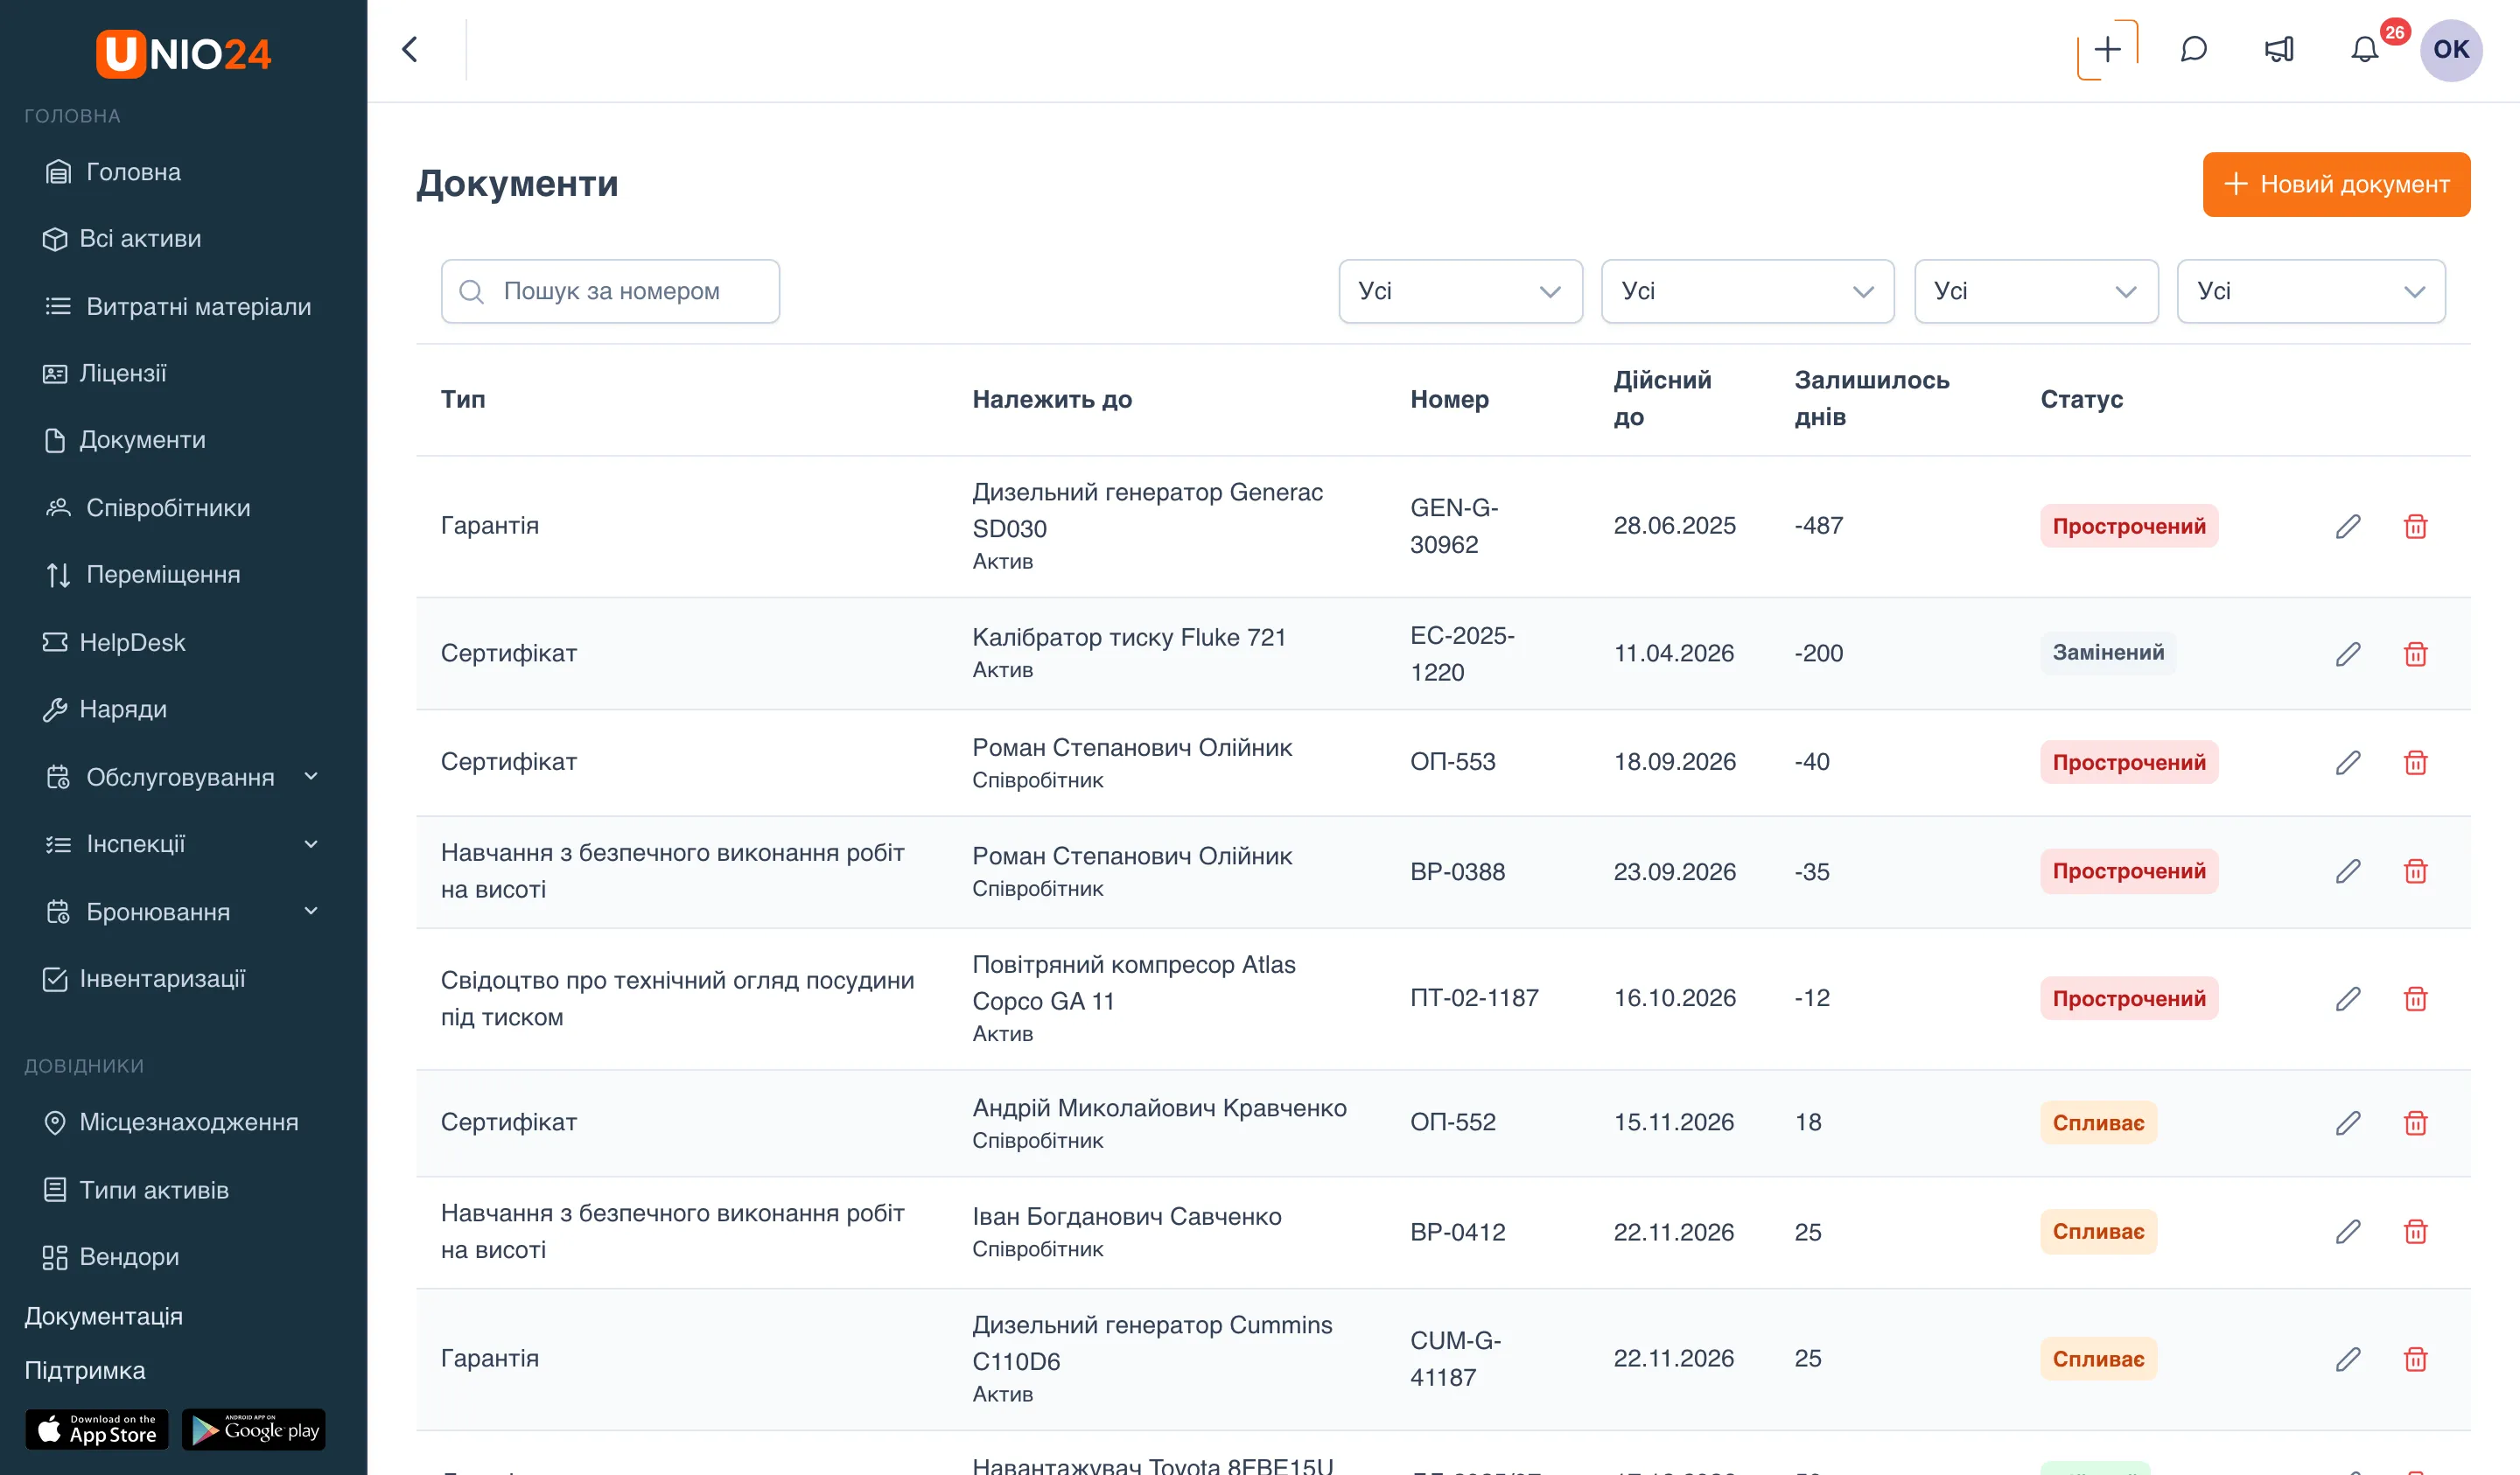Screen dimensions: 2520x1475
Task: Click the Прострочений status for ОП-553
Action: tap(2129, 762)
